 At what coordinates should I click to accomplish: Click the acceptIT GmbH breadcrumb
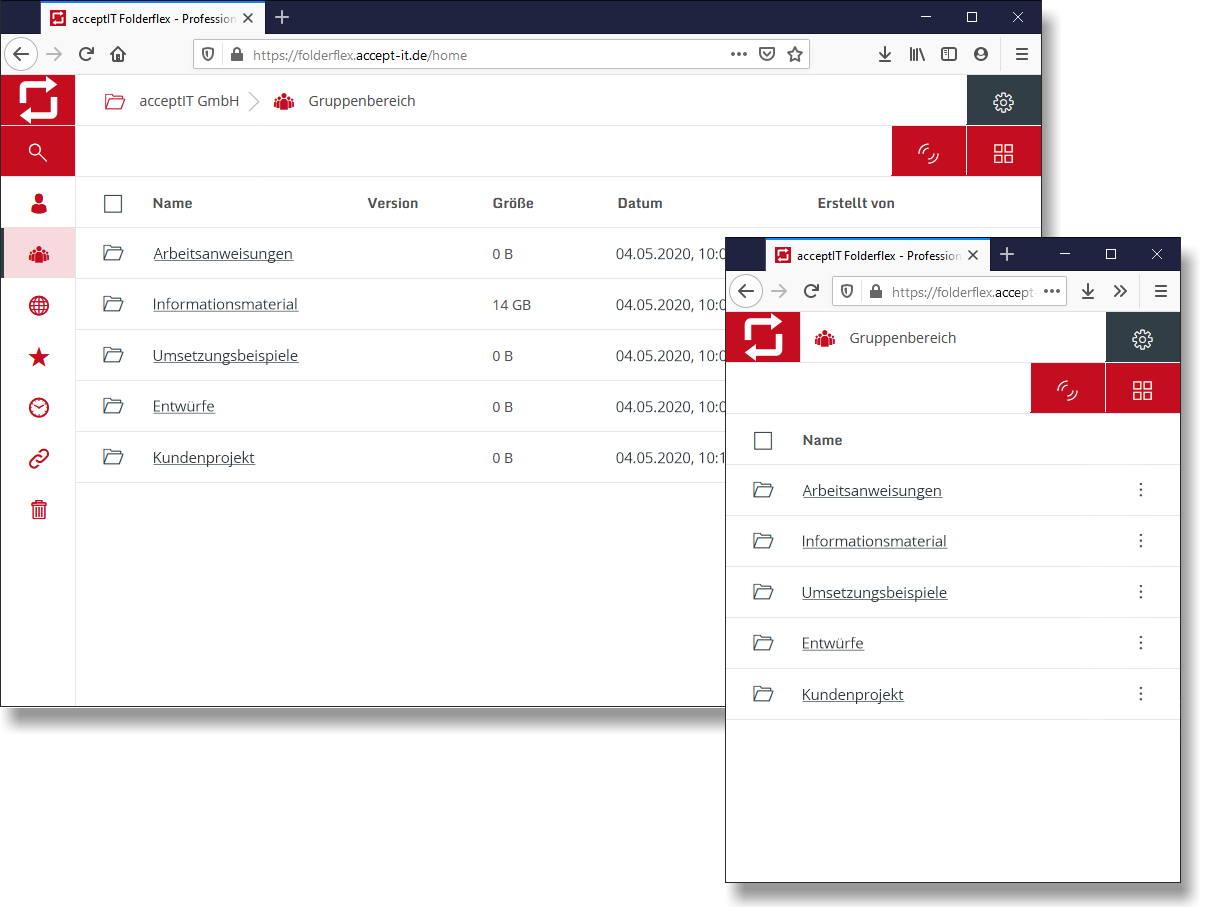click(x=188, y=101)
